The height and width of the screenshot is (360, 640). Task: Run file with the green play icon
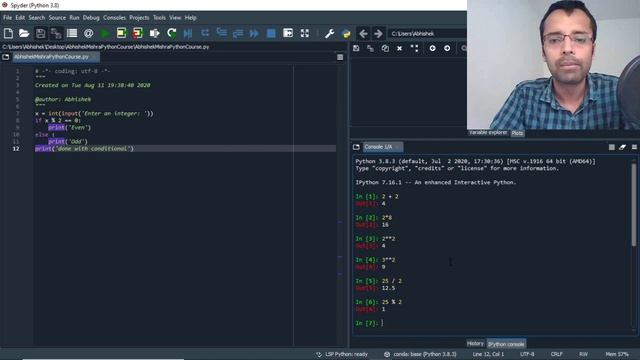104,33
